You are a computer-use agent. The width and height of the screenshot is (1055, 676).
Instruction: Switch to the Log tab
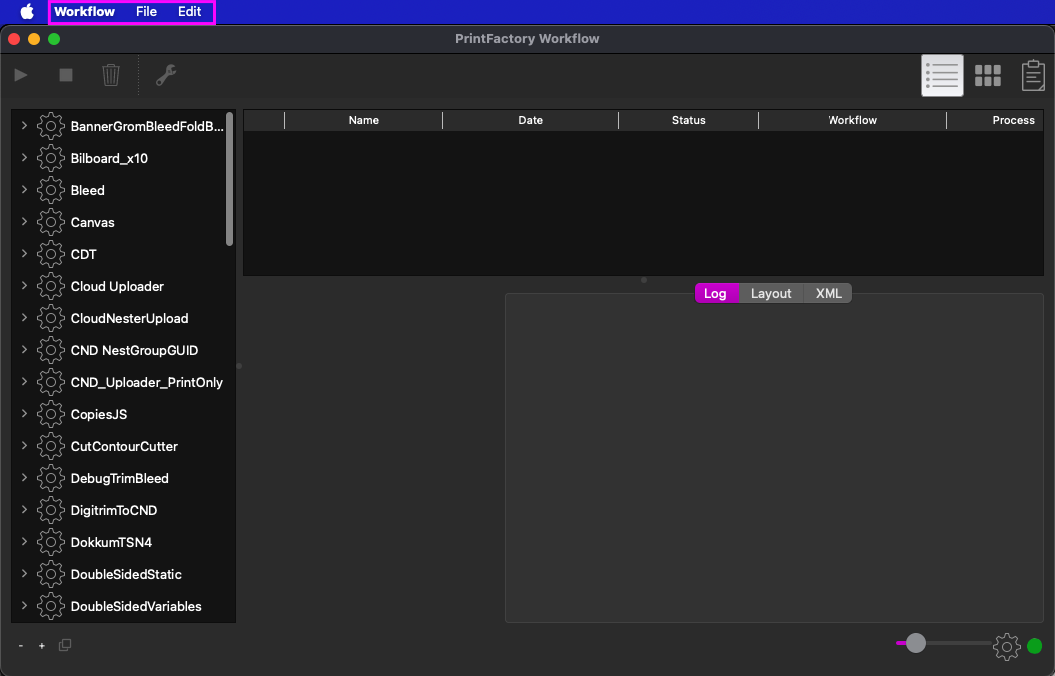pyautogui.click(x=715, y=293)
